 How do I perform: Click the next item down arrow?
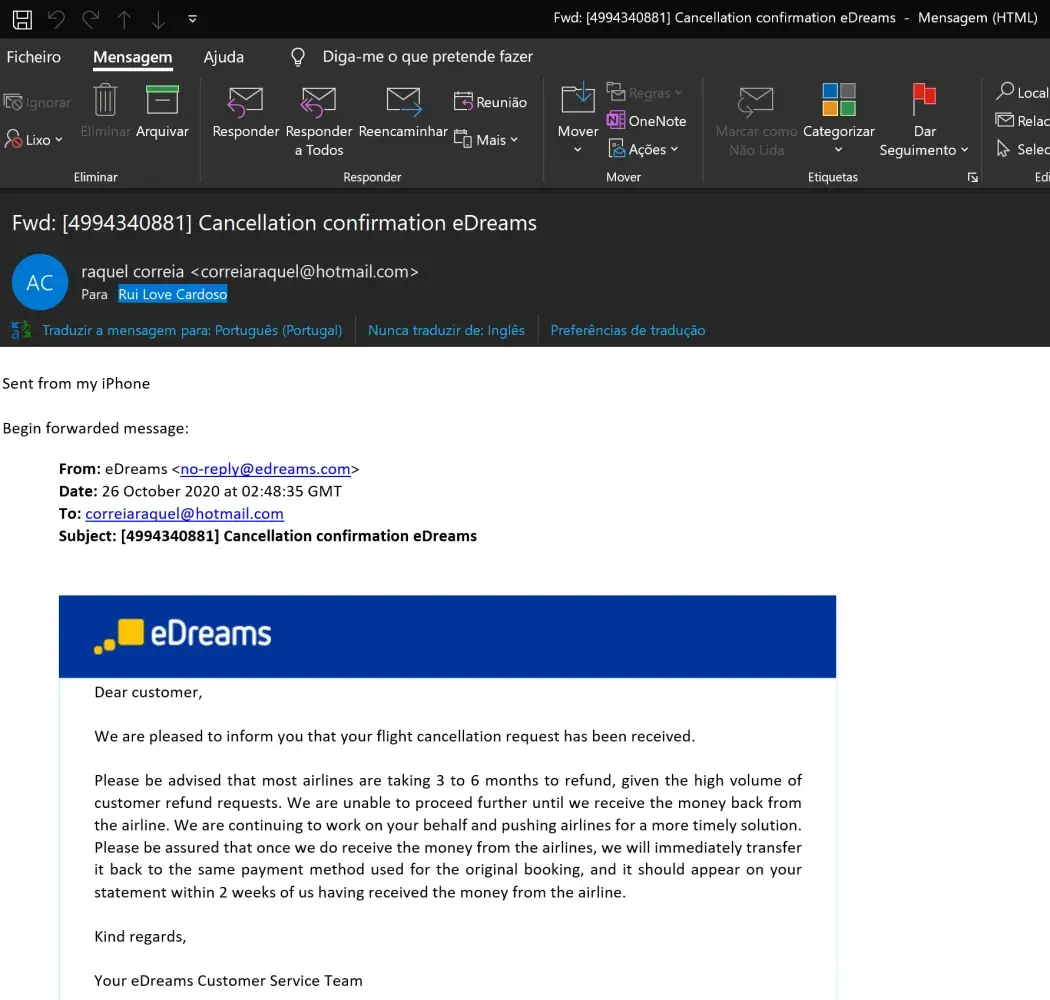coord(158,18)
